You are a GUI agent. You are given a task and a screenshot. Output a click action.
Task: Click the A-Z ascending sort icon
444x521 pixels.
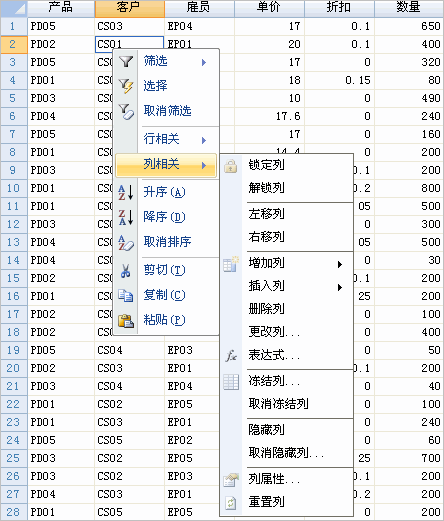click(126, 192)
